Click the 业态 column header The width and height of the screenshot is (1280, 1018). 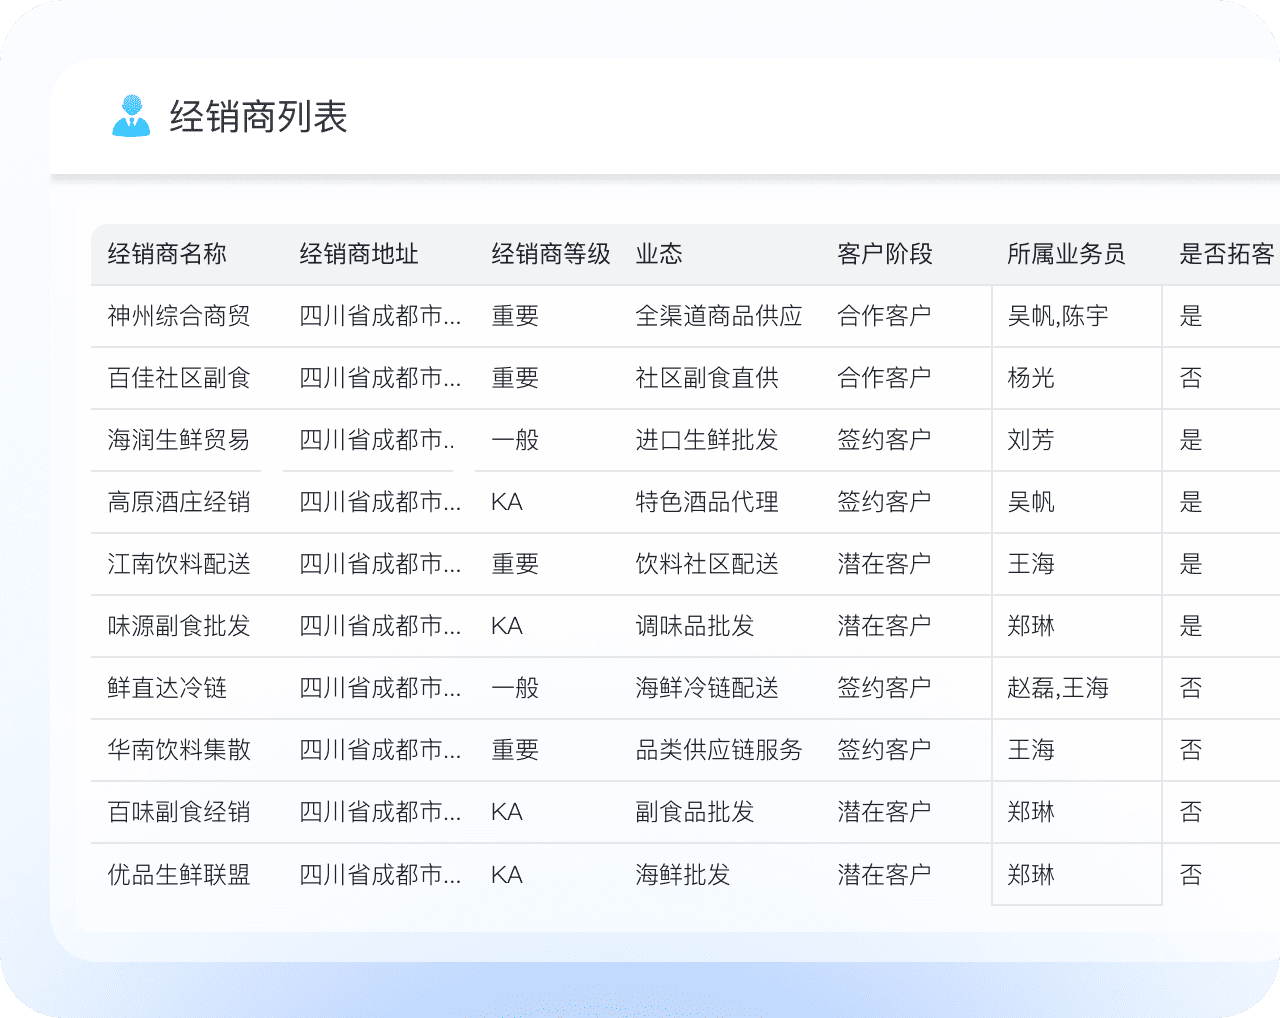pyautogui.click(x=659, y=254)
